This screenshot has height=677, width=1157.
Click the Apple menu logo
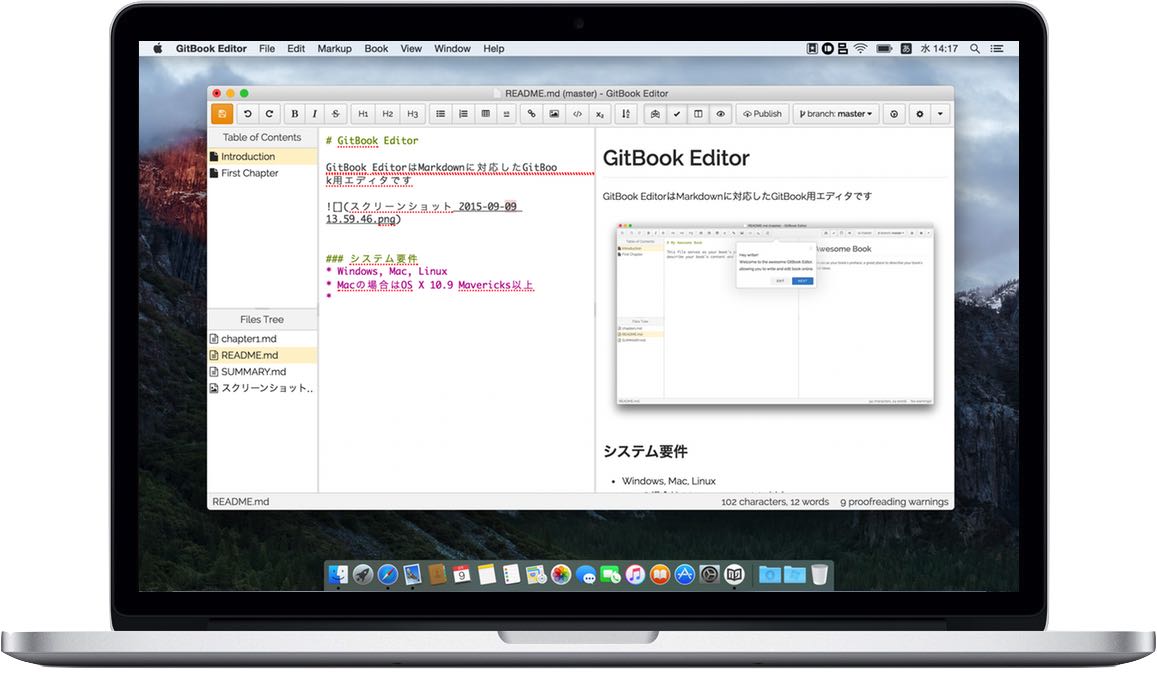pos(157,49)
